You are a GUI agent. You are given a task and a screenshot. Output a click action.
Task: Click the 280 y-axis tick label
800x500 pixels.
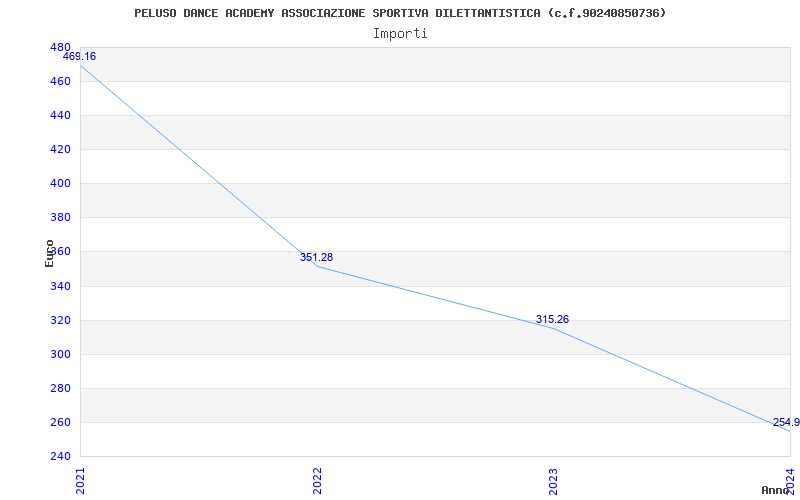[x=60, y=389]
